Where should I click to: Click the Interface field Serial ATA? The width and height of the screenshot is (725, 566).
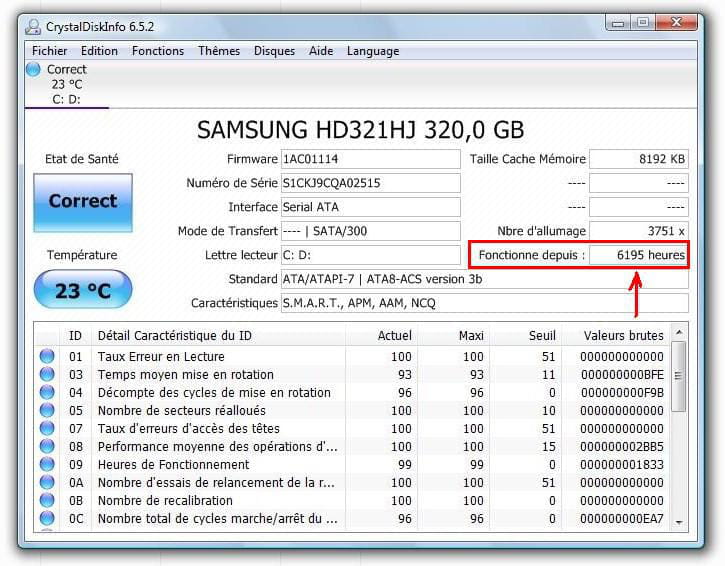tap(371, 207)
